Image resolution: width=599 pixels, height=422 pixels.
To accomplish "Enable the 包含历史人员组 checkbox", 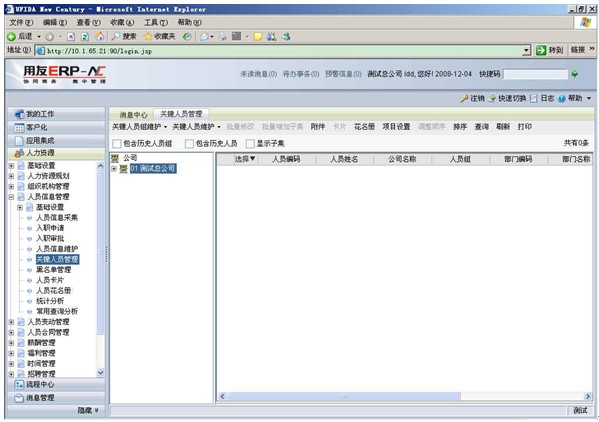I will 117,144.
